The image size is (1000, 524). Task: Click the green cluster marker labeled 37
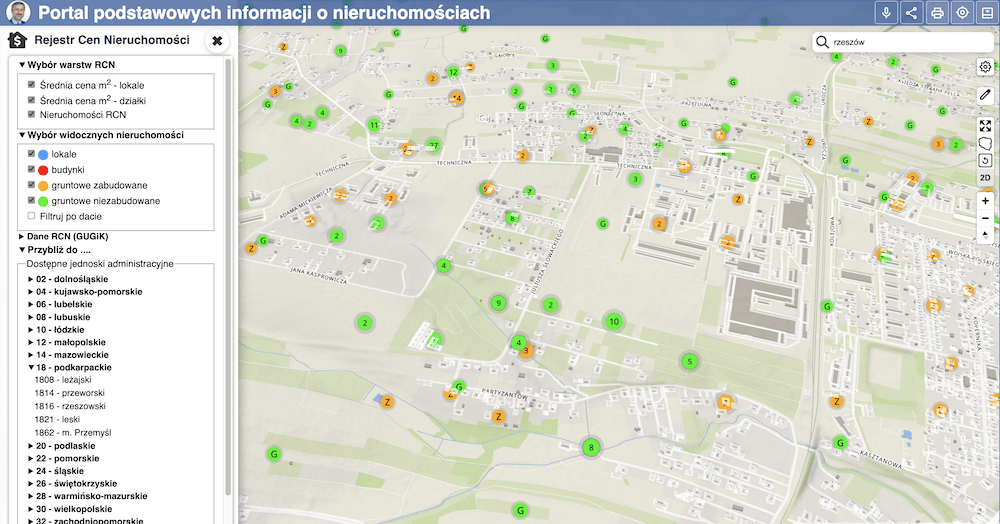[433, 145]
